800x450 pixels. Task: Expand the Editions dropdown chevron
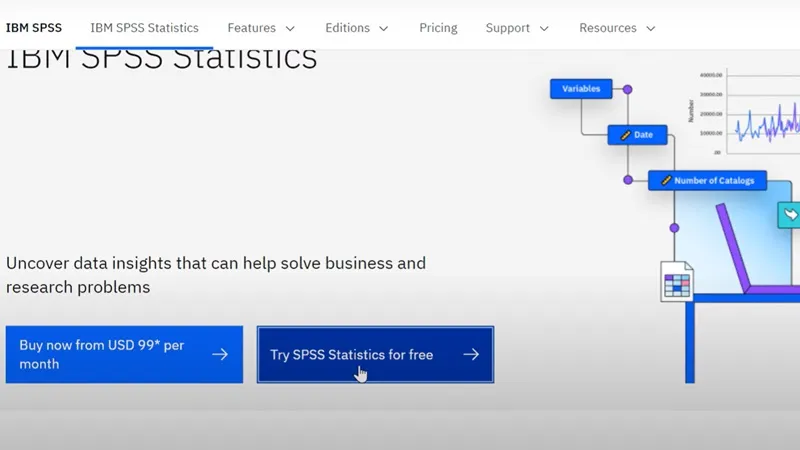384,28
